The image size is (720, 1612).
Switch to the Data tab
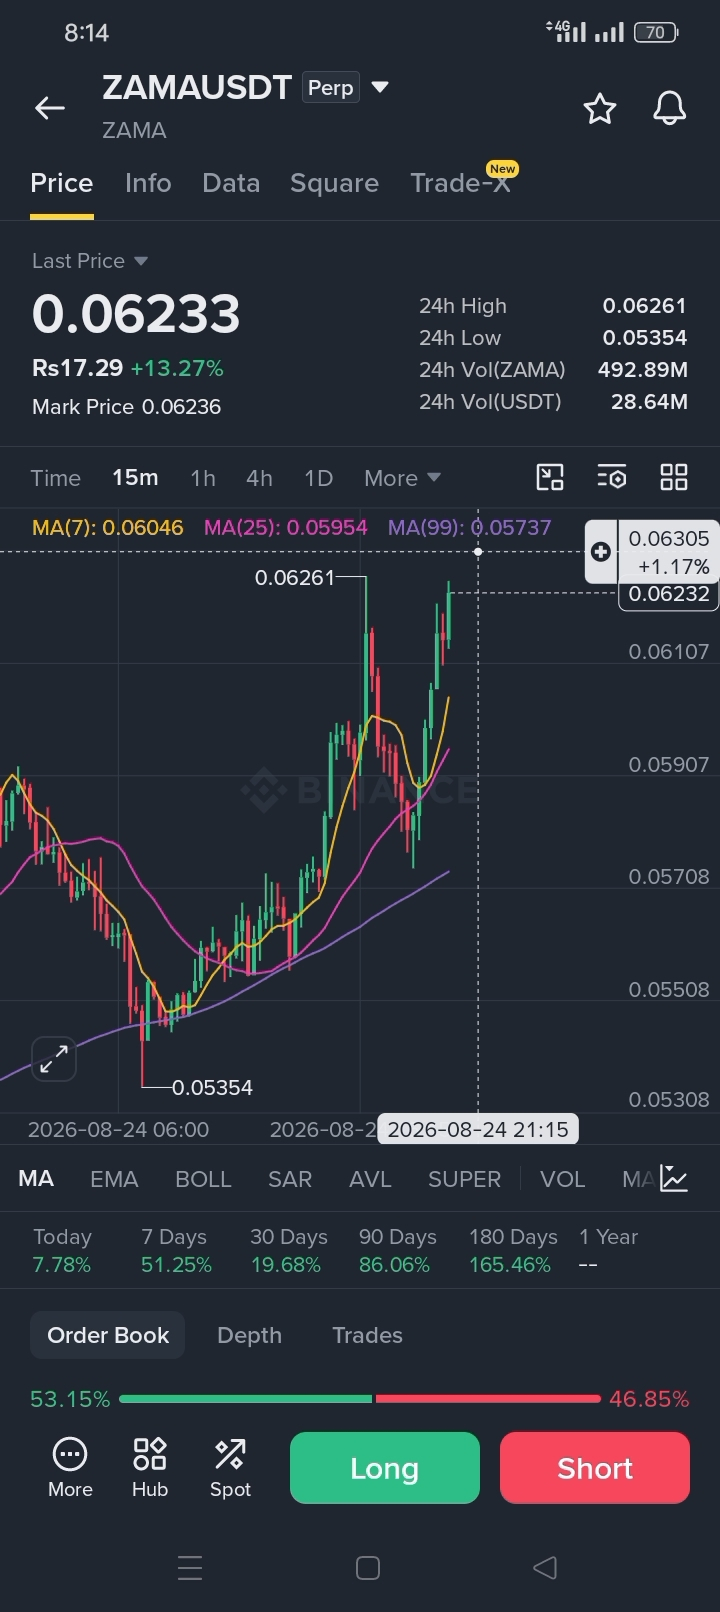[231, 183]
